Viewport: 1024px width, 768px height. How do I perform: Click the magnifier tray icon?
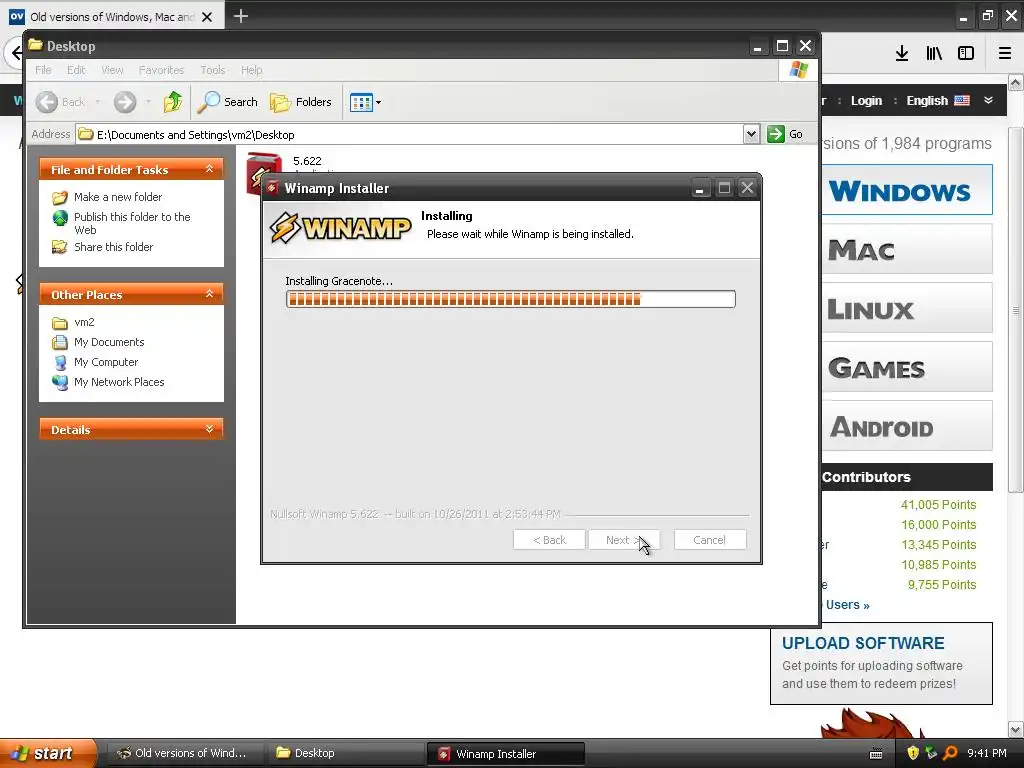(950, 753)
